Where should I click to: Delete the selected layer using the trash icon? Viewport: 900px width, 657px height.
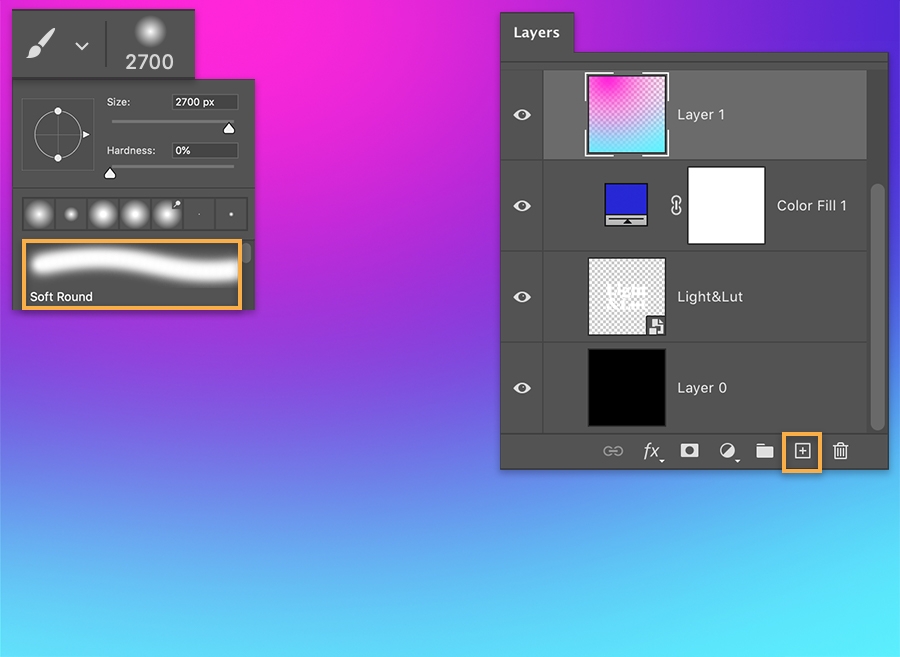pos(840,451)
